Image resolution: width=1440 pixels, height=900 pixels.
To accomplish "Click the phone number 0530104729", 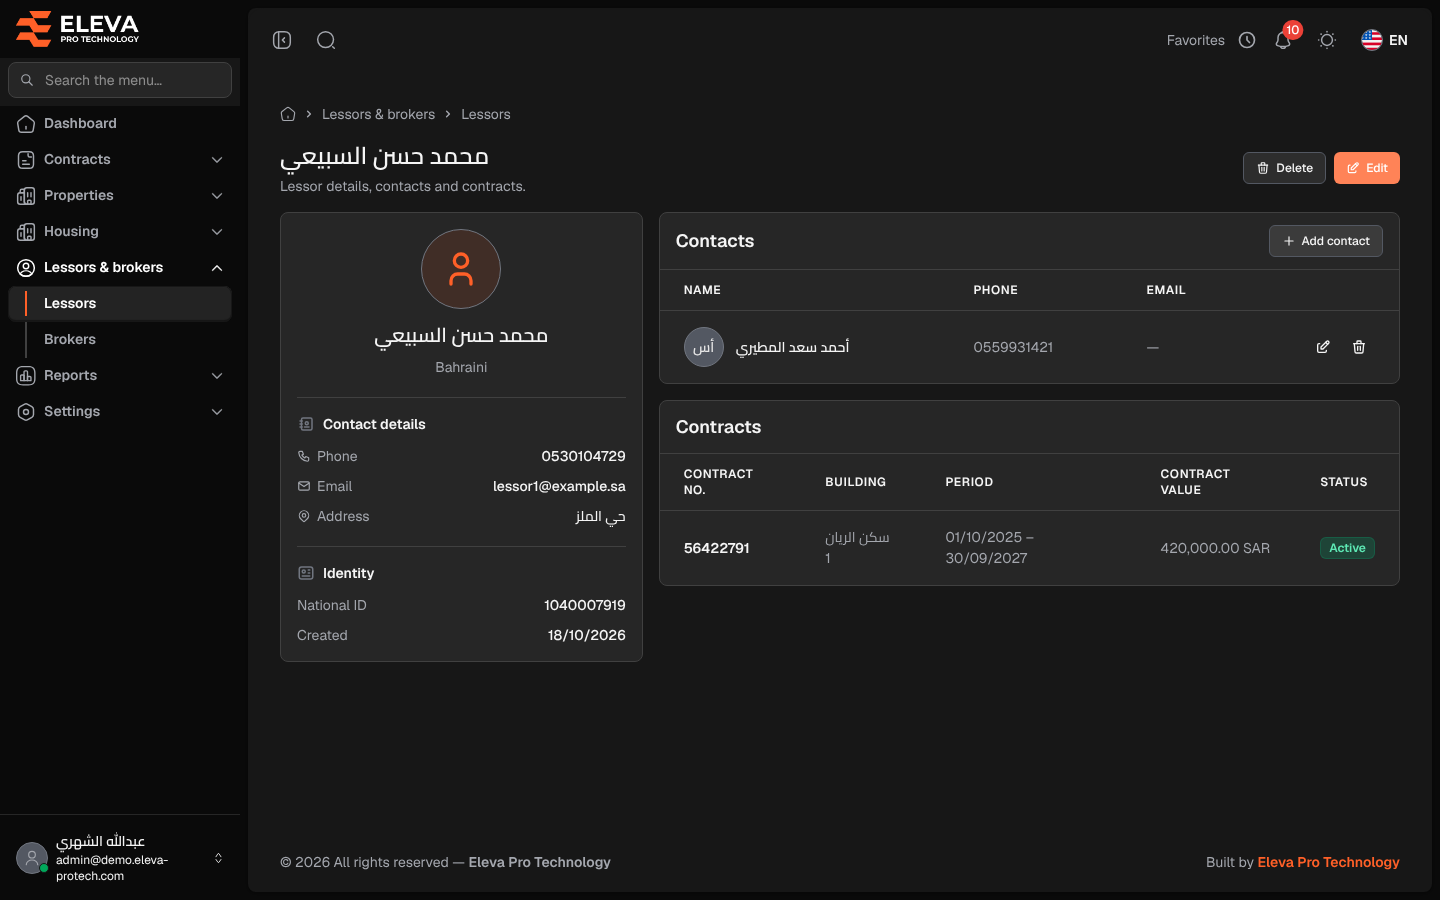I will tap(583, 456).
